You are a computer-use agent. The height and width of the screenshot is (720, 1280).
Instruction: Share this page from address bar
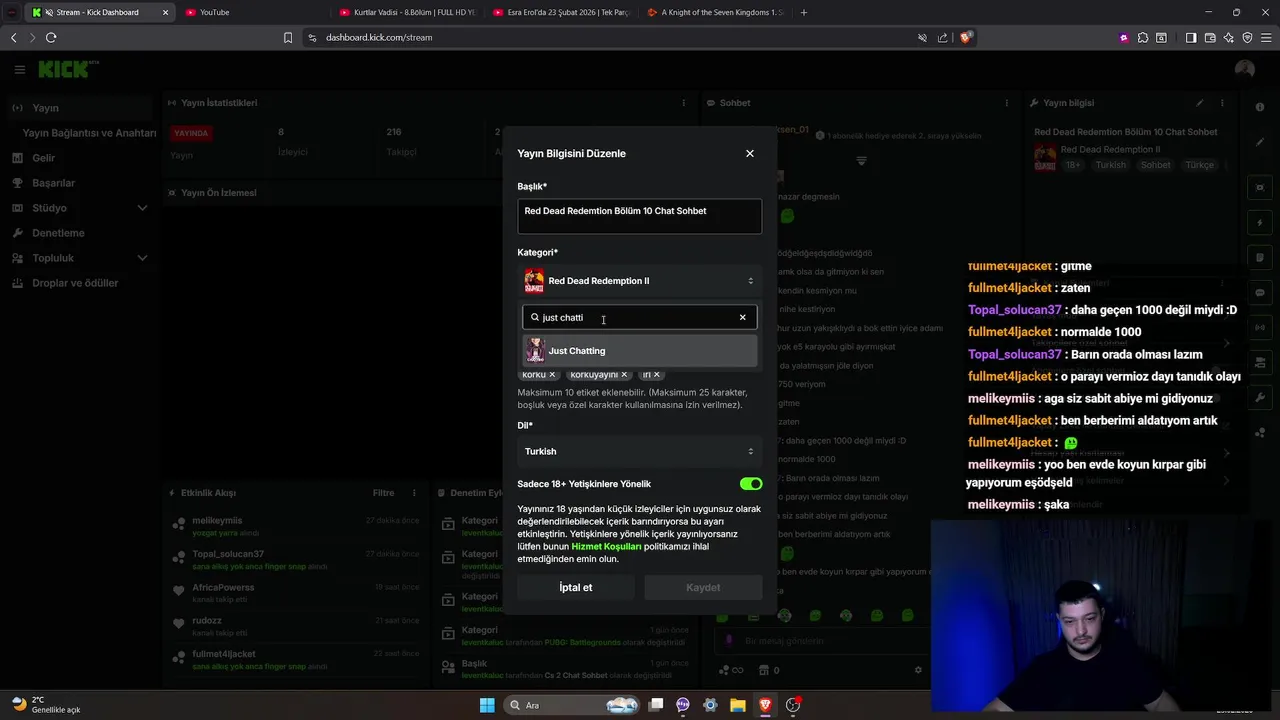point(942,37)
